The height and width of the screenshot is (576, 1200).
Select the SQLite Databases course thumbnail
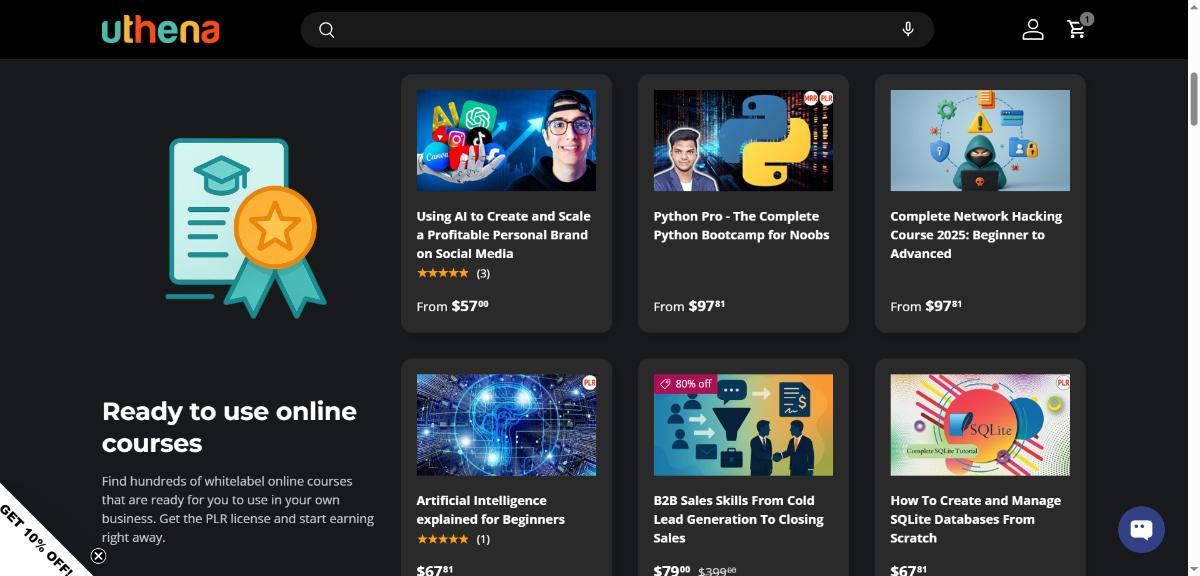[979, 425]
